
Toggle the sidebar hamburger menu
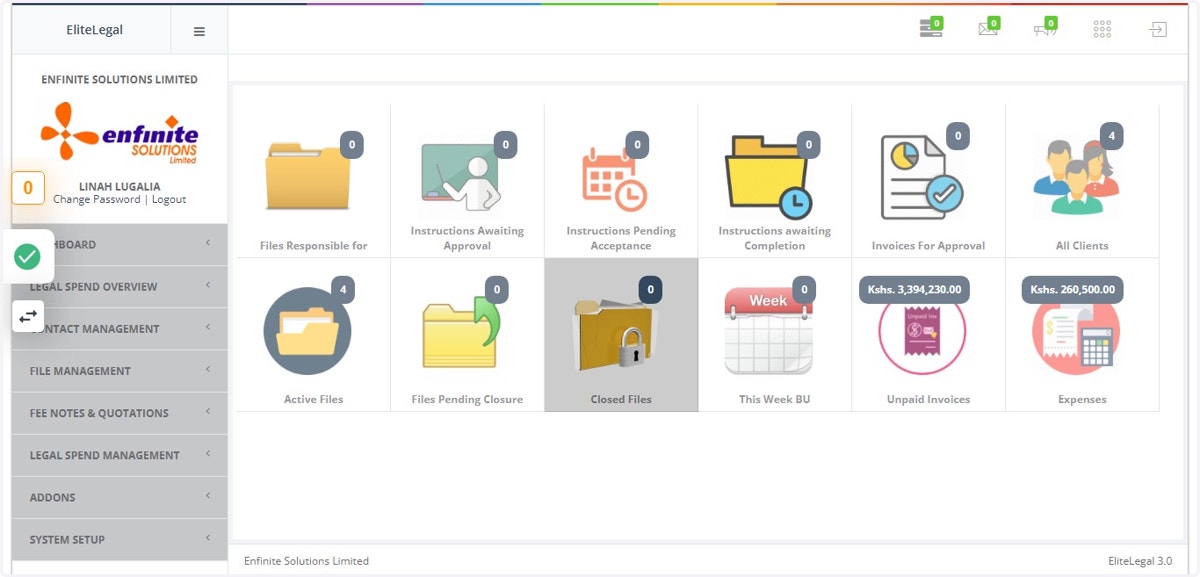[199, 31]
